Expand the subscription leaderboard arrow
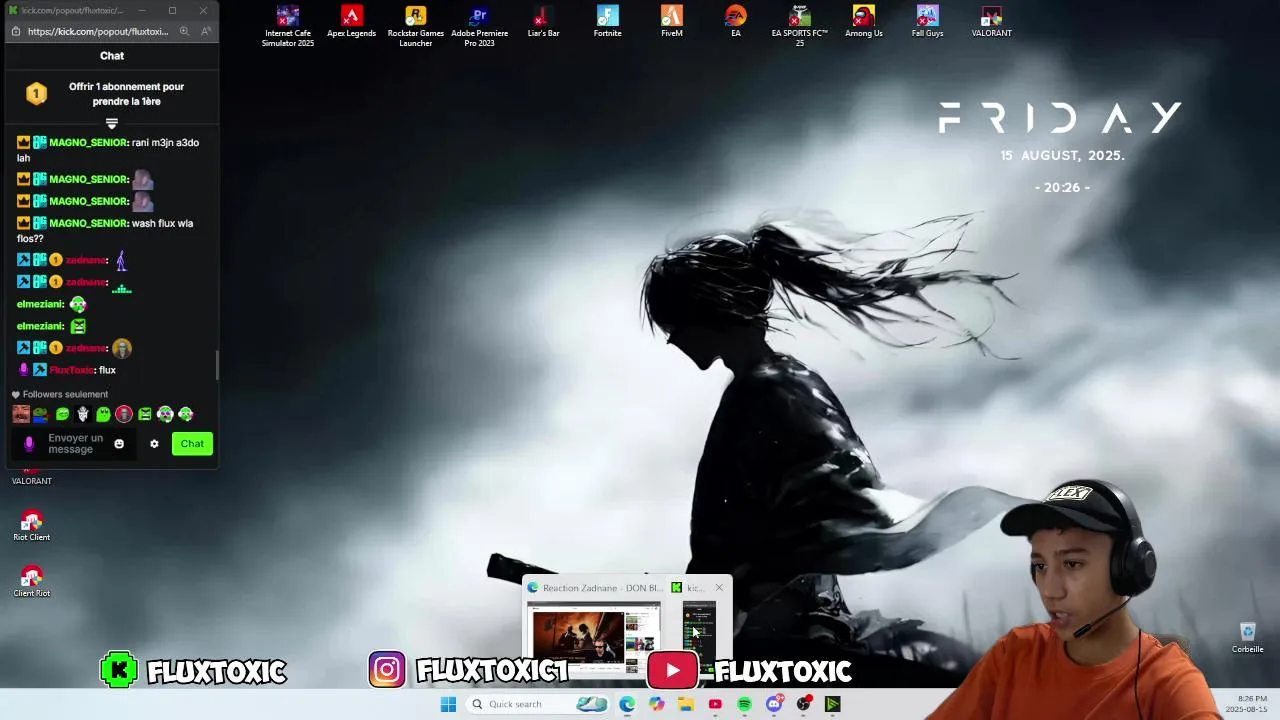The image size is (1280, 720). click(112, 124)
